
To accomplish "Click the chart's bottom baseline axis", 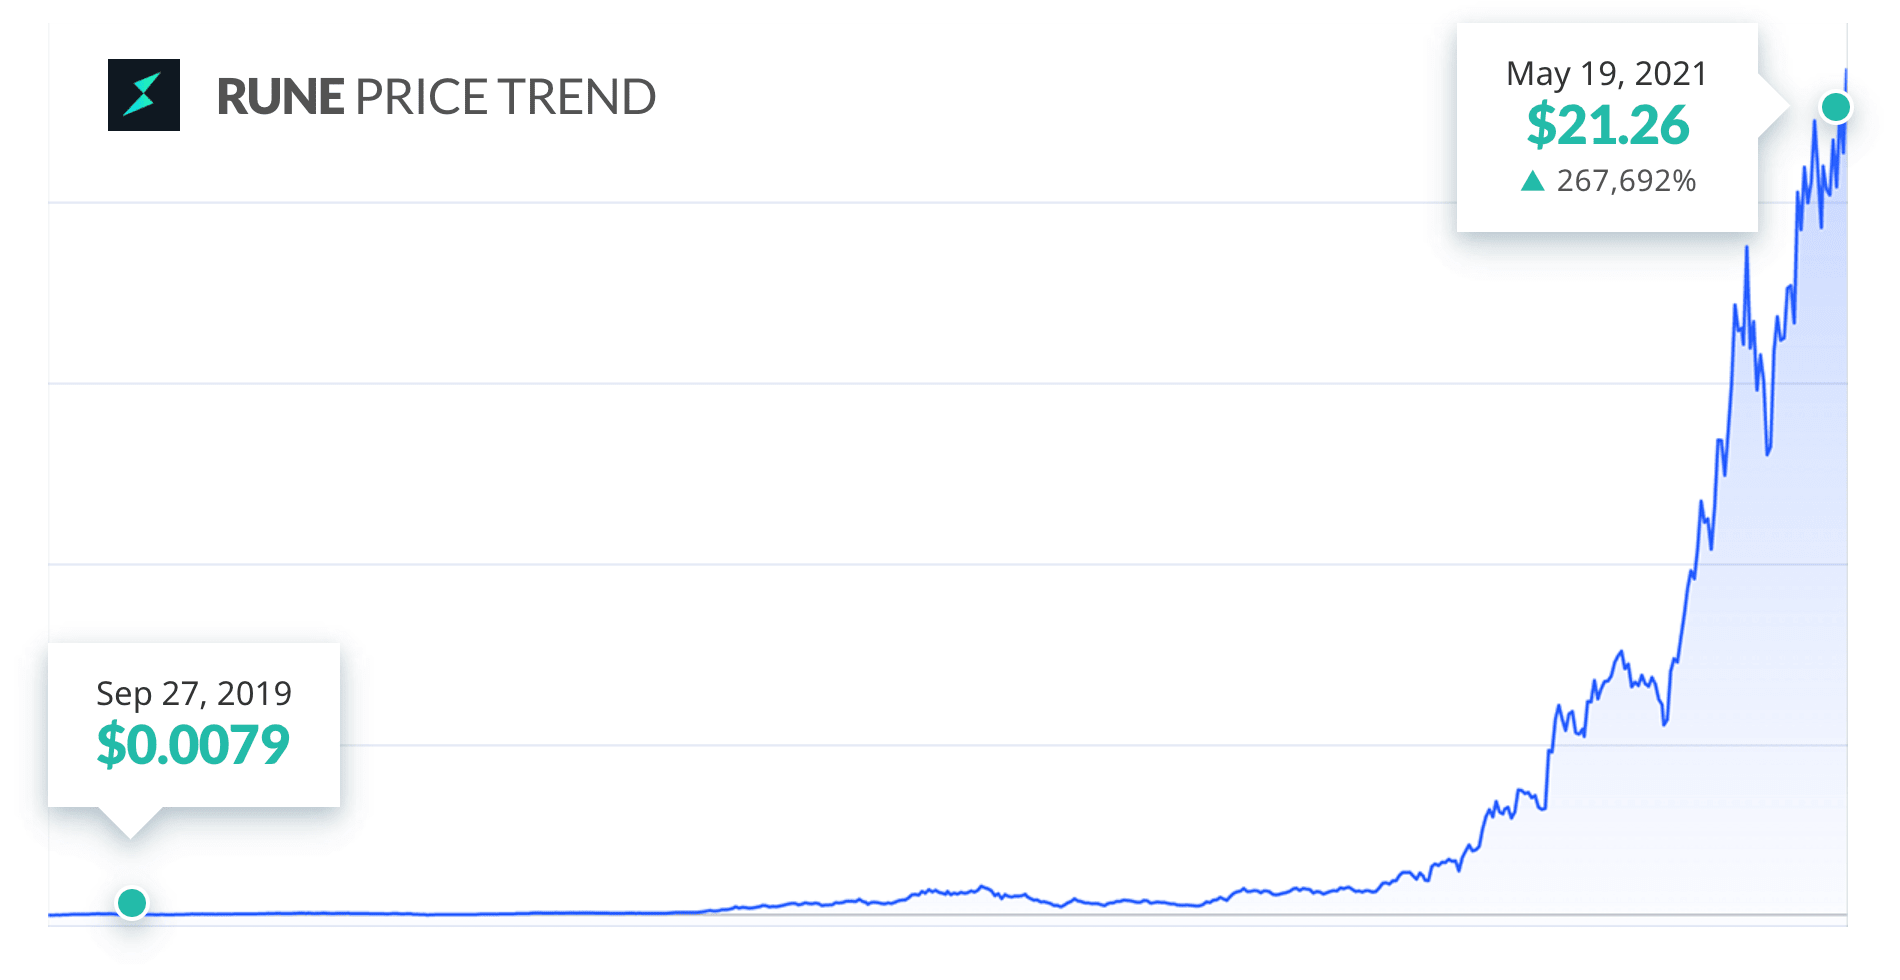I will [947, 915].
